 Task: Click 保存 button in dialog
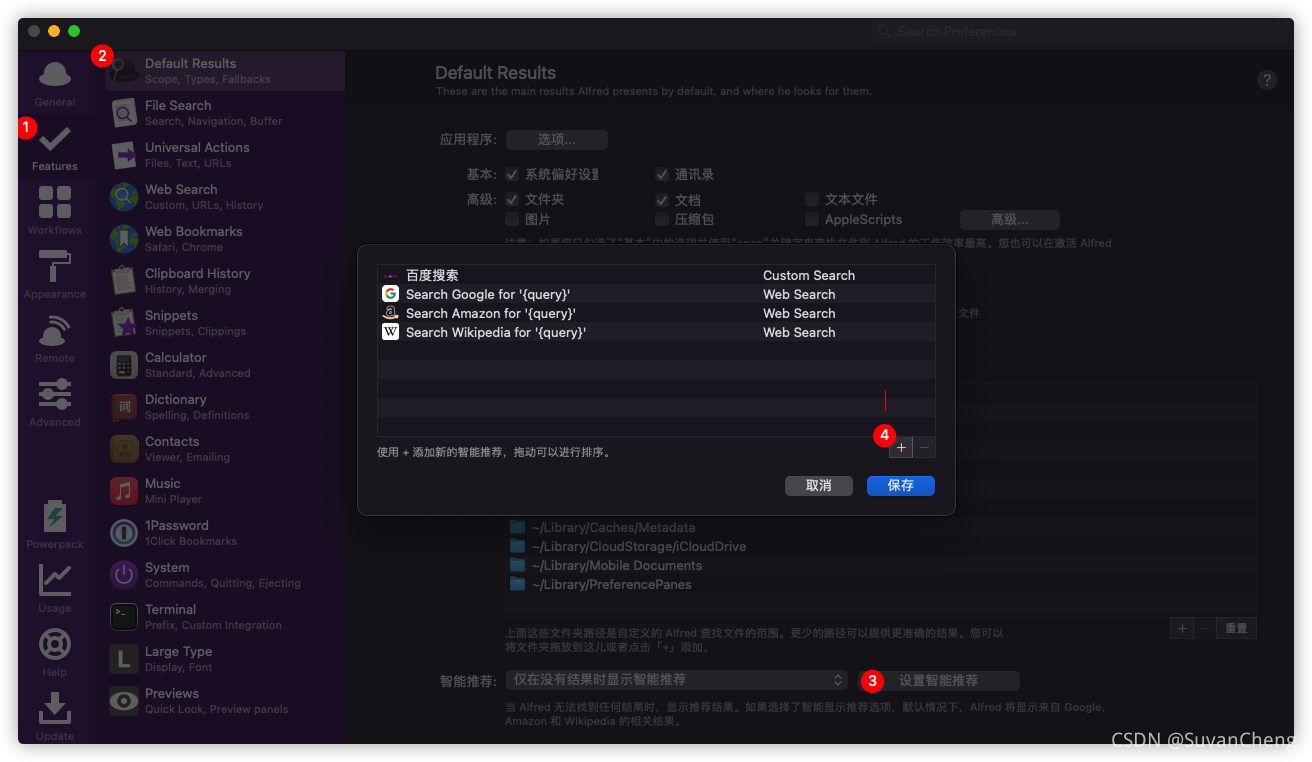[x=900, y=485]
